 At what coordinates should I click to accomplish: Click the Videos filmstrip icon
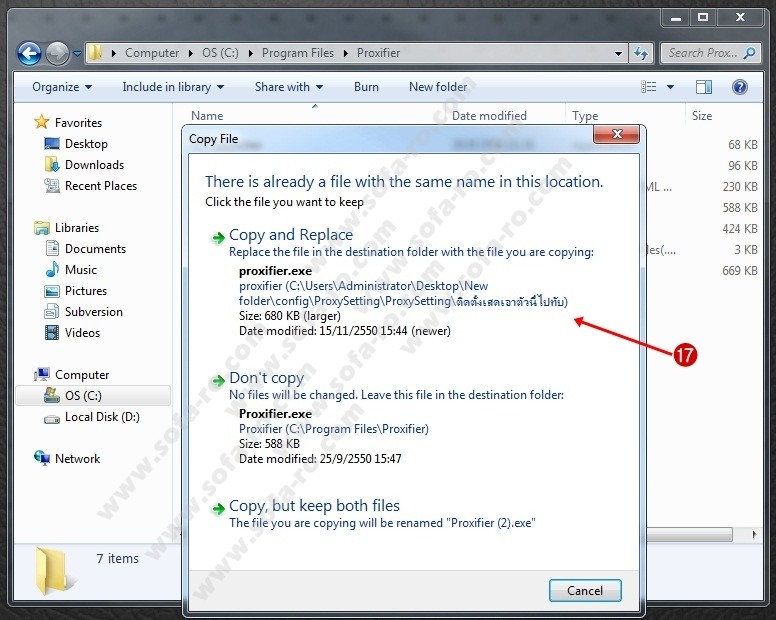click(51, 333)
